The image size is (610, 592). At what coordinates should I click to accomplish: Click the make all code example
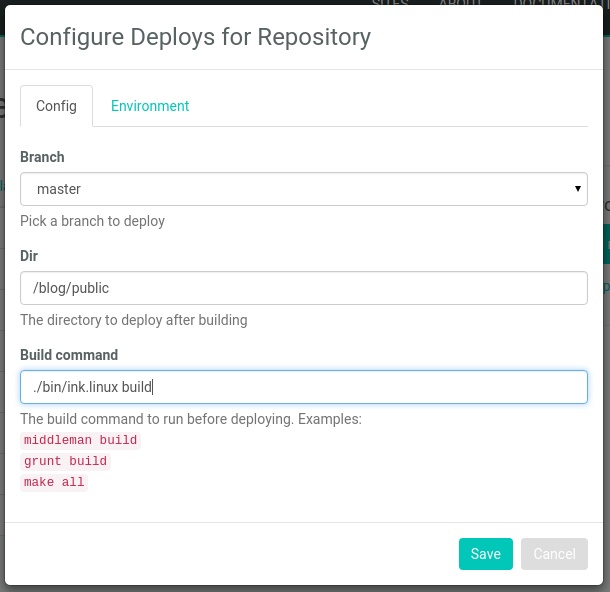(54, 482)
